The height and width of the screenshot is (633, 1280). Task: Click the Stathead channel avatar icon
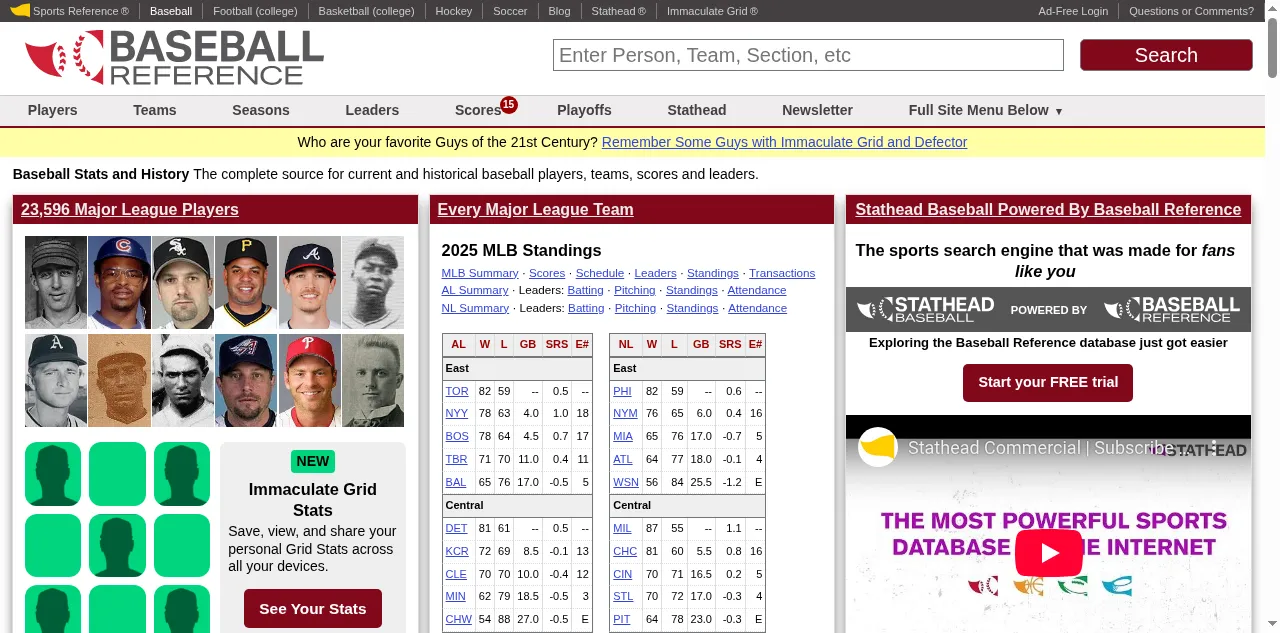point(878,448)
